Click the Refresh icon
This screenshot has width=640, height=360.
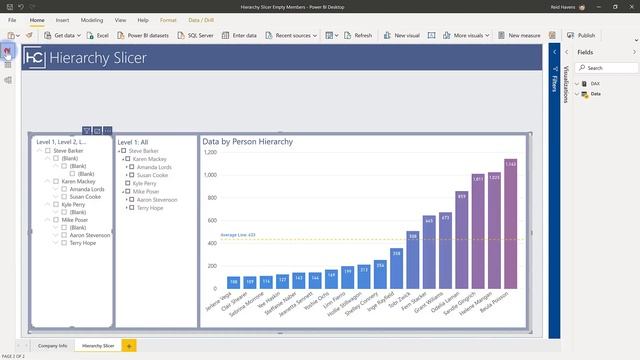pos(347,36)
